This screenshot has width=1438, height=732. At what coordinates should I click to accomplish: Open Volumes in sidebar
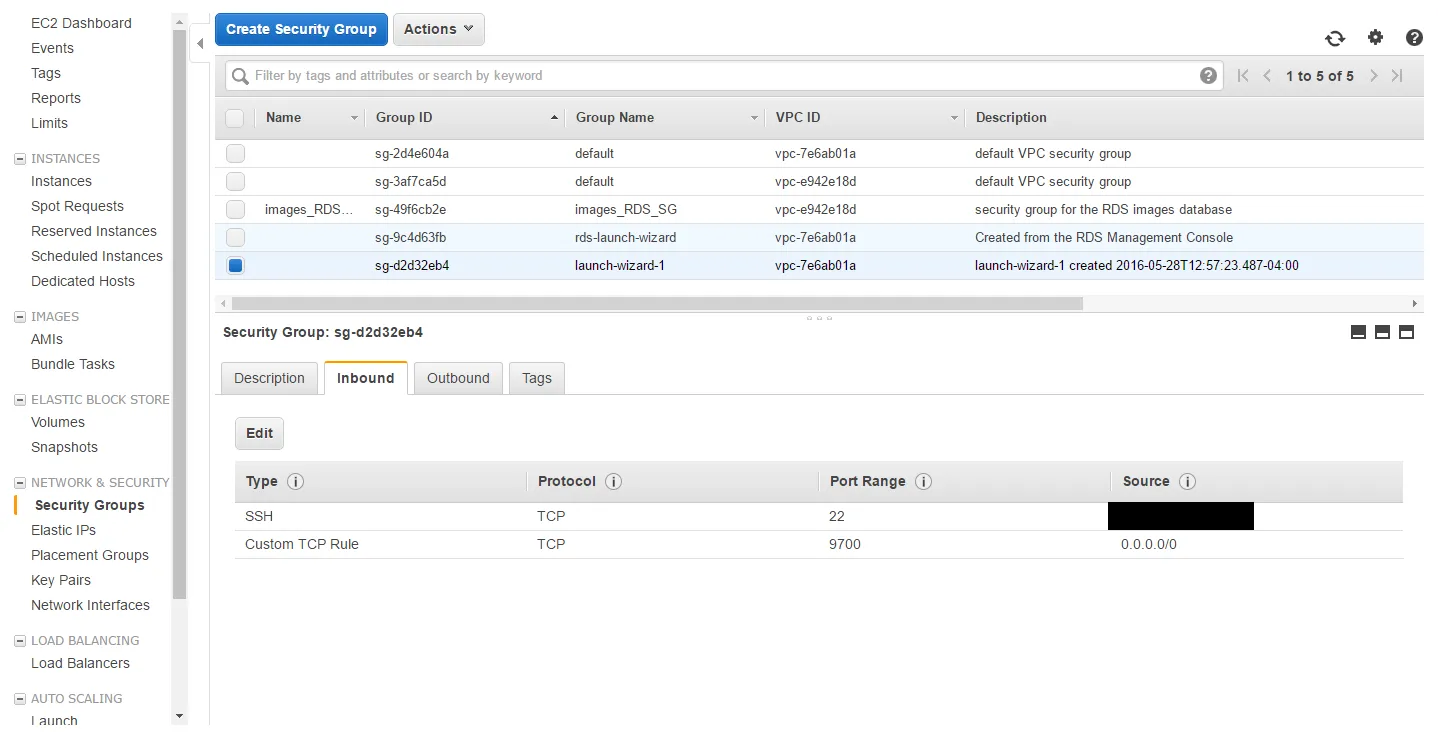tap(58, 422)
